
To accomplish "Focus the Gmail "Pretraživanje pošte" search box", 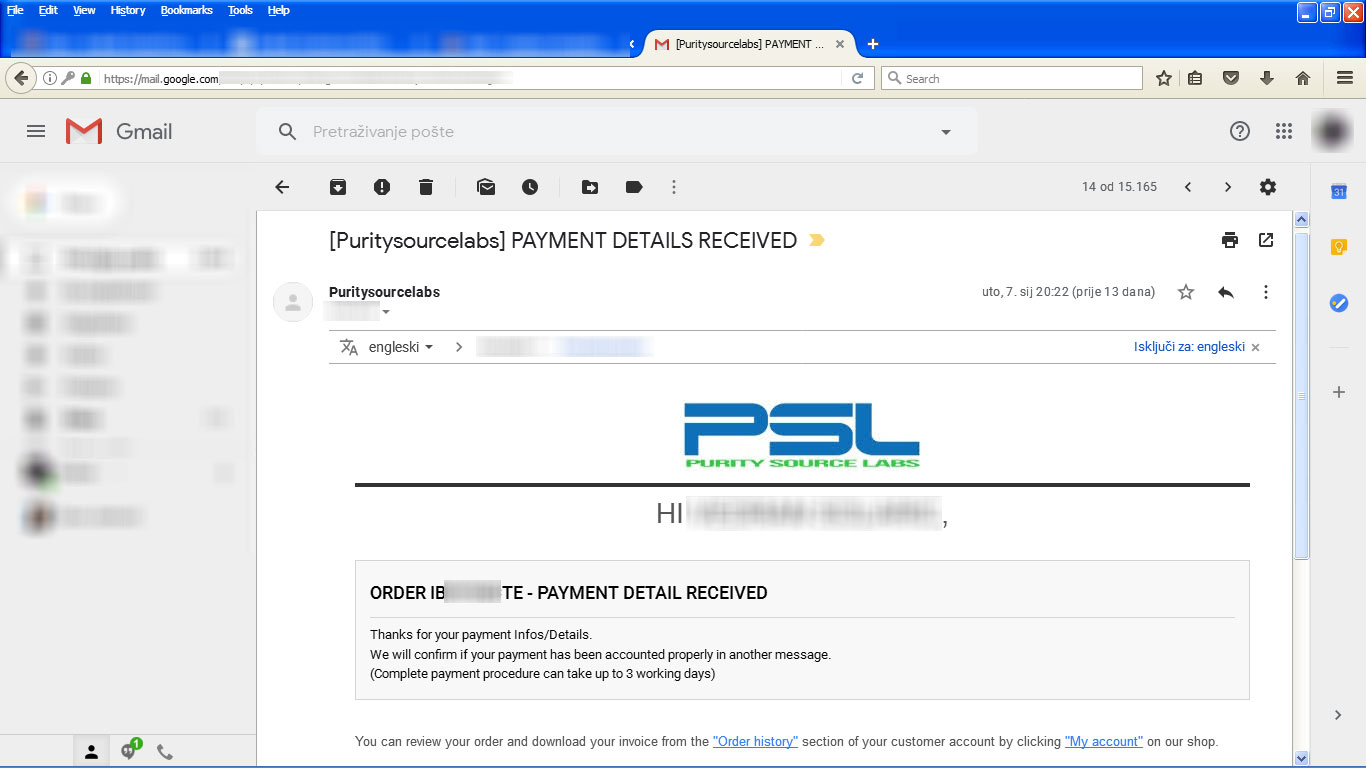I will pyautogui.click(x=616, y=132).
